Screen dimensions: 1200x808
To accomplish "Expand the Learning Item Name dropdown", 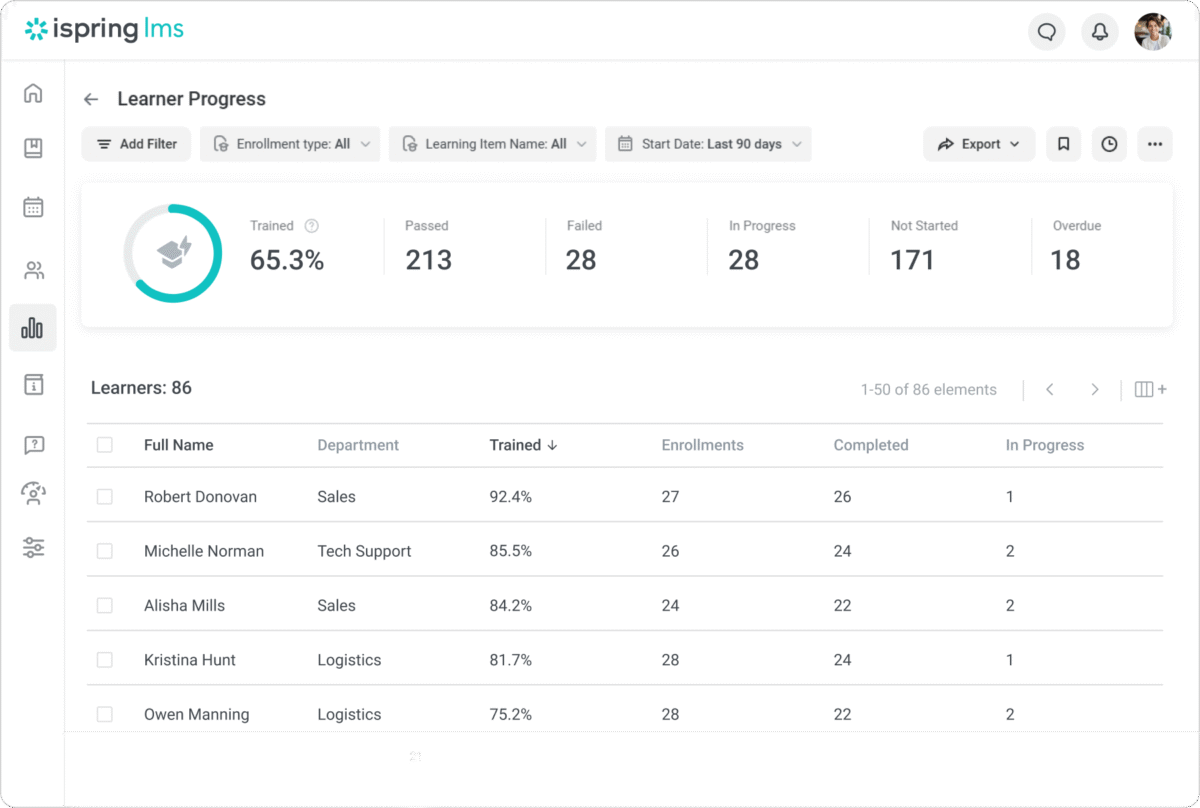I will [492, 144].
